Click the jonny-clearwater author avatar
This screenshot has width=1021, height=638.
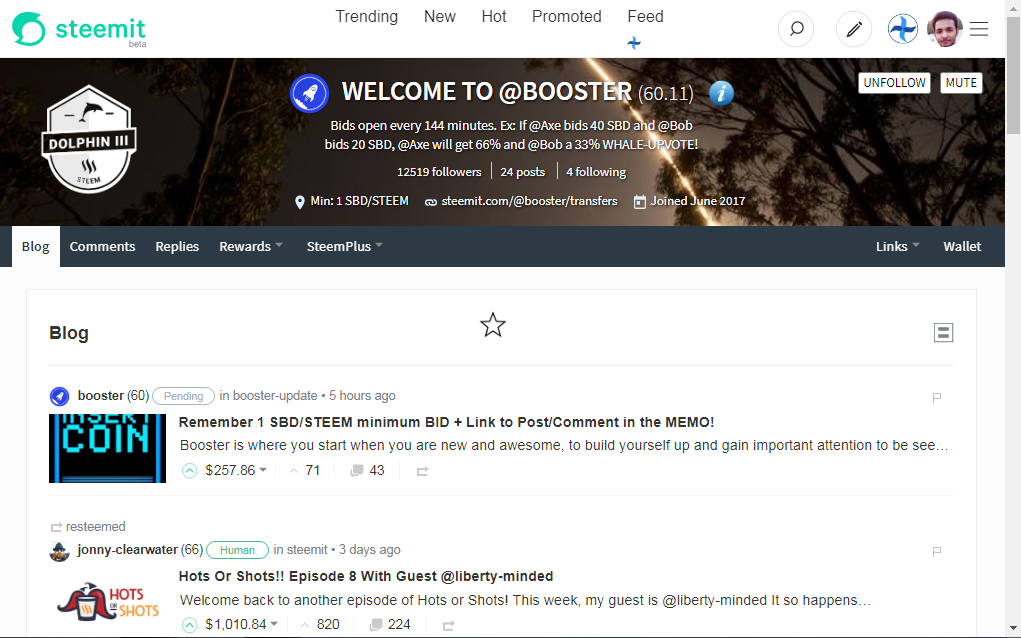coord(59,551)
